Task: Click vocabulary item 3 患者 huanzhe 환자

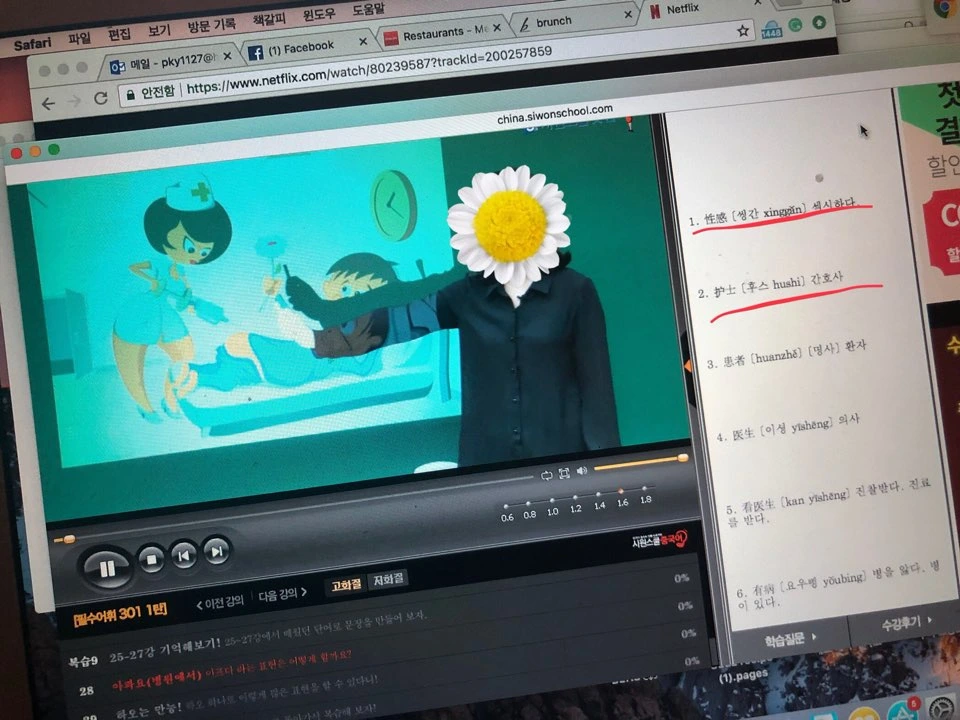Action: [787, 354]
